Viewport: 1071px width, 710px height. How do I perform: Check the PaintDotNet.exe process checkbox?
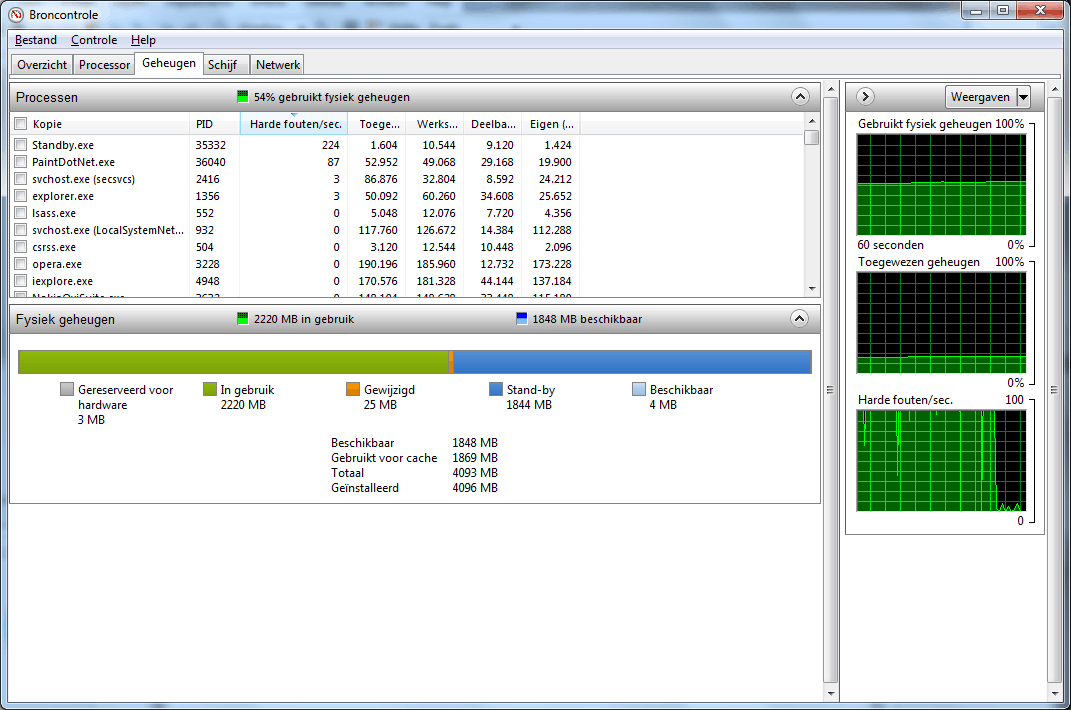(x=20, y=162)
